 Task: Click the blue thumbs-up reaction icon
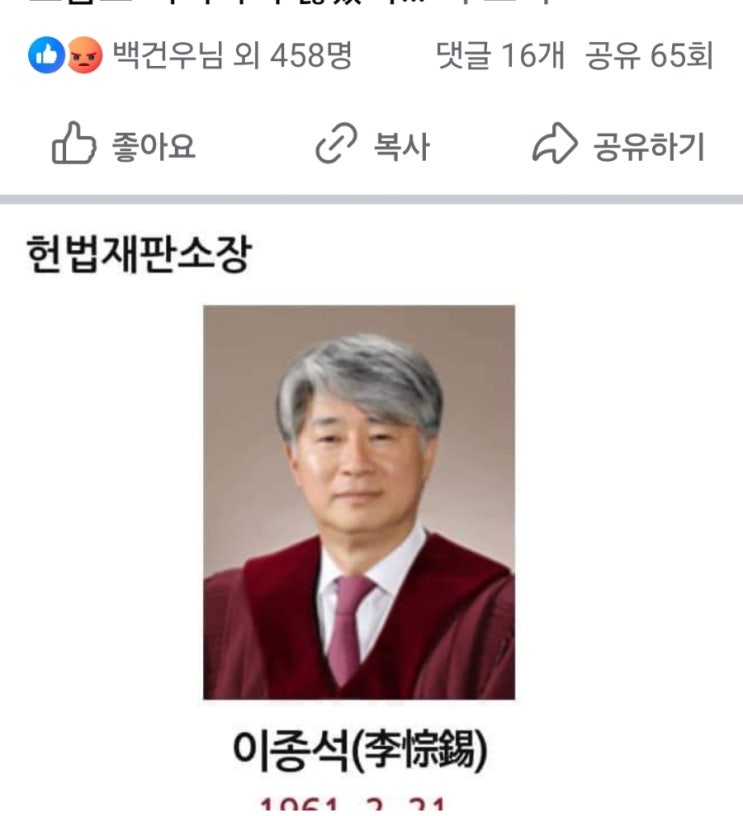click(46, 55)
